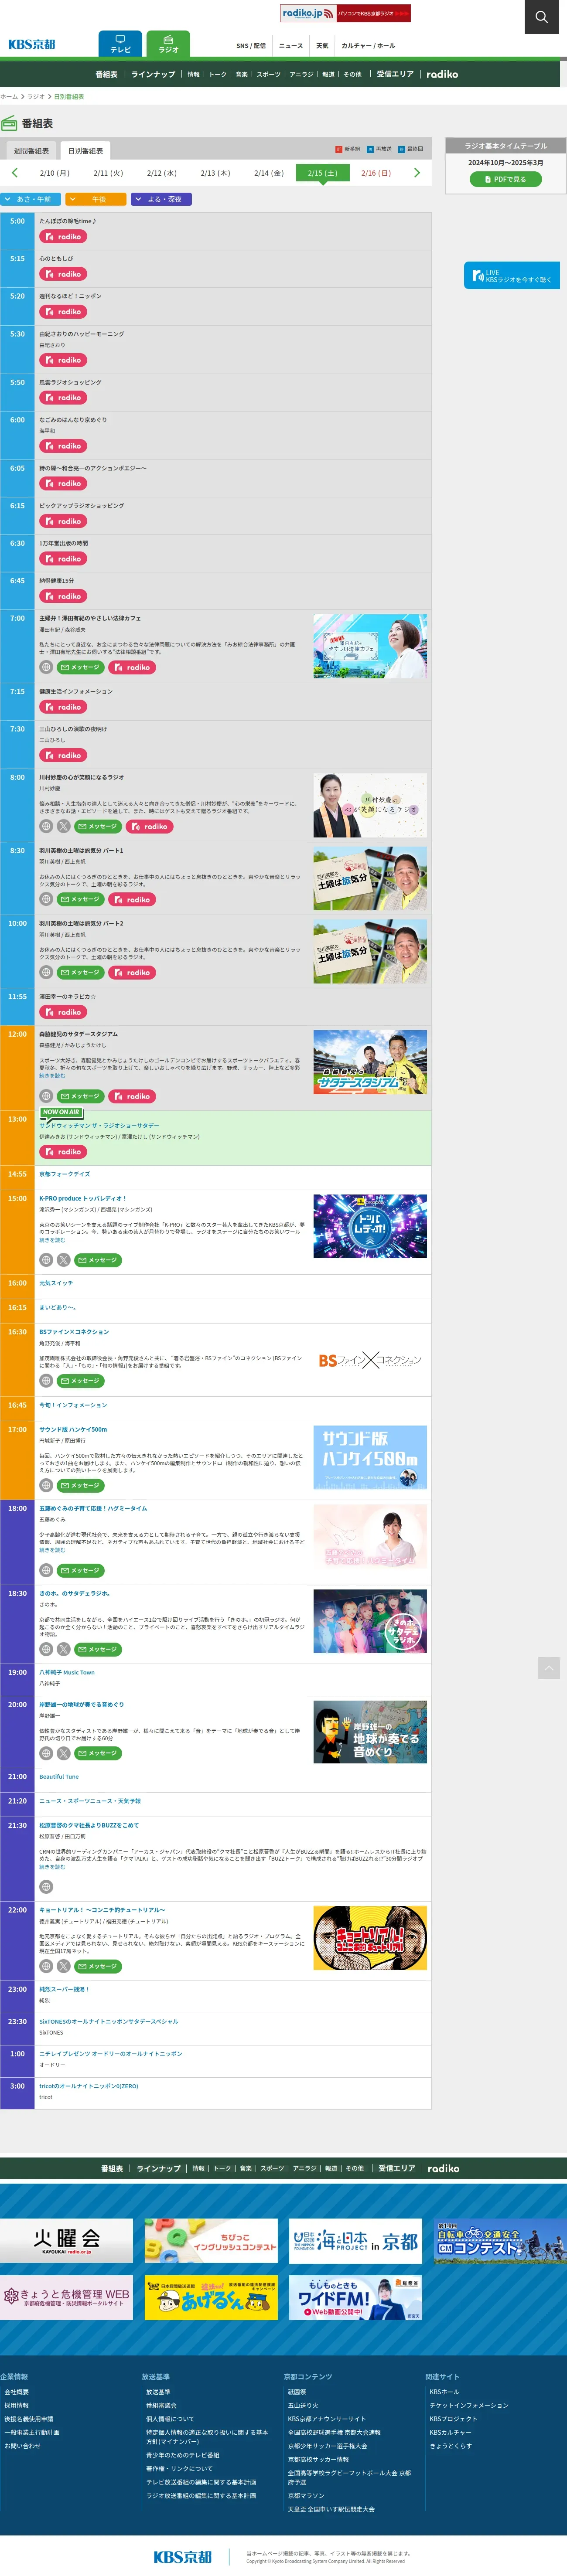Image resolution: width=567 pixels, height=2576 pixels.
Task: Open the ニュース header menu item
Action: (291, 46)
